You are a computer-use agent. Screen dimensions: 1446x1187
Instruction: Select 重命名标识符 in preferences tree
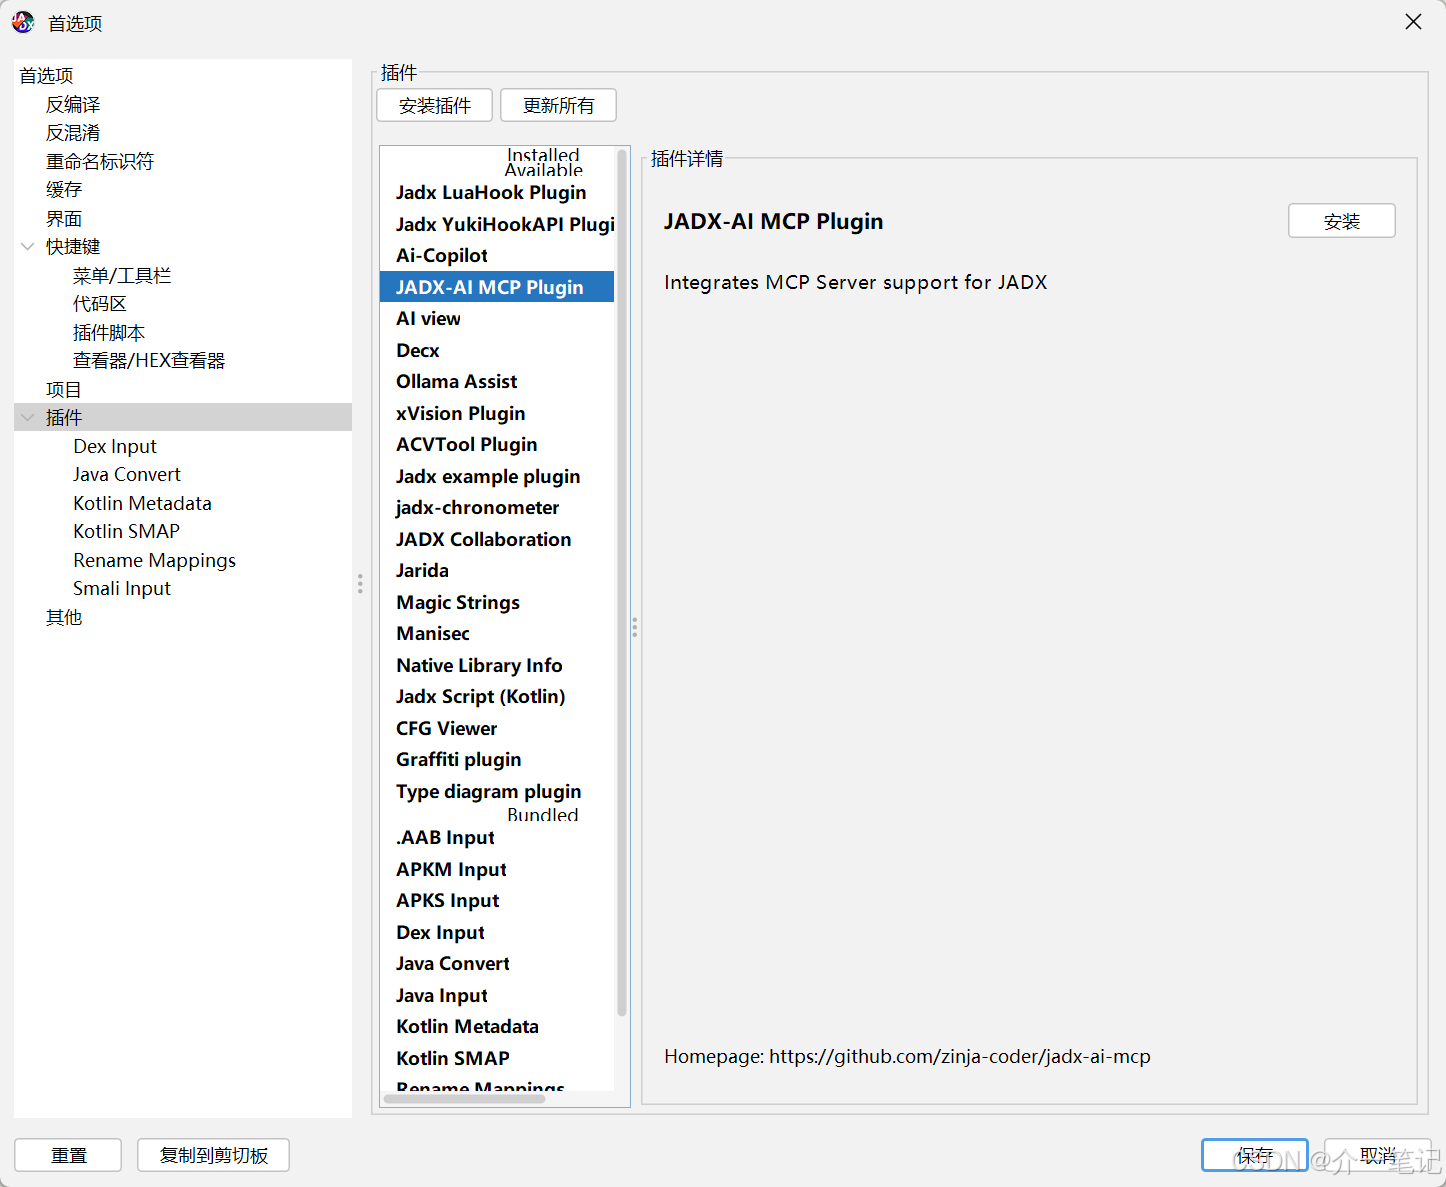pyautogui.click(x=100, y=161)
